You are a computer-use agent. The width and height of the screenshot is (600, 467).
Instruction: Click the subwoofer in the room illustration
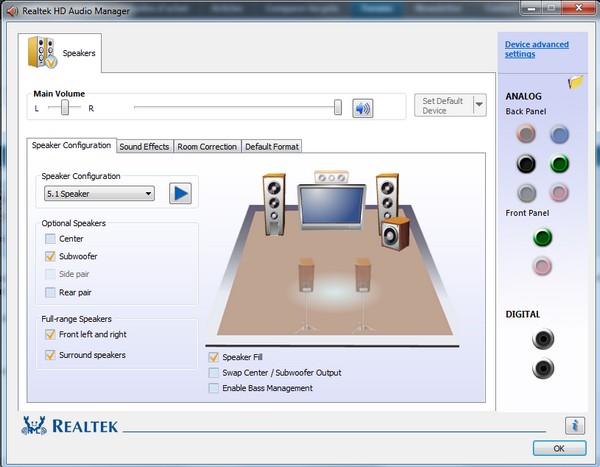point(396,234)
